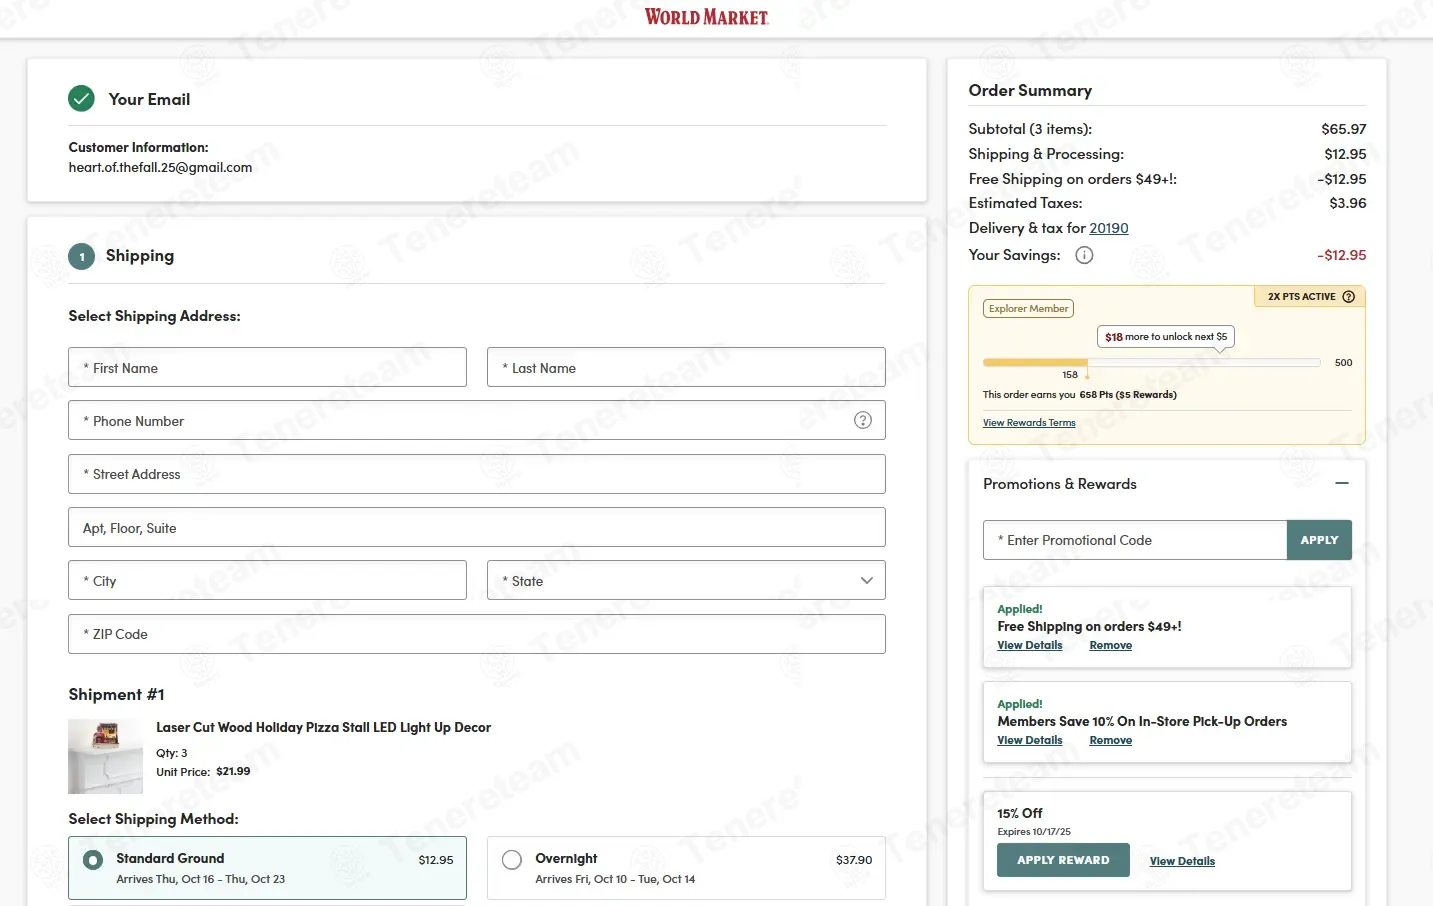Select Standard Ground shipping method
Image resolution: width=1433 pixels, height=906 pixels.
click(x=267, y=868)
